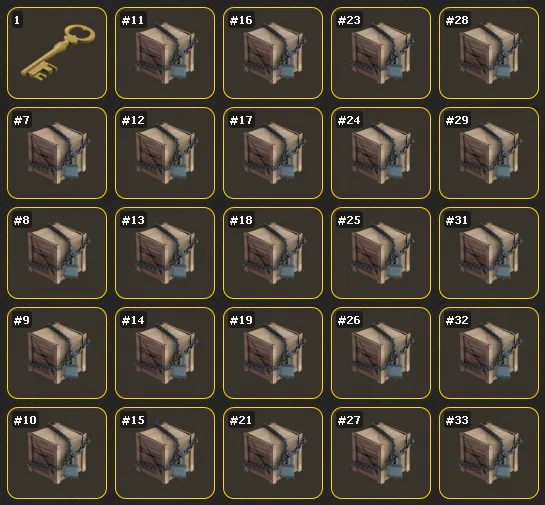
Task: Pick the crate numbered #28
Action: click(x=489, y=53)
